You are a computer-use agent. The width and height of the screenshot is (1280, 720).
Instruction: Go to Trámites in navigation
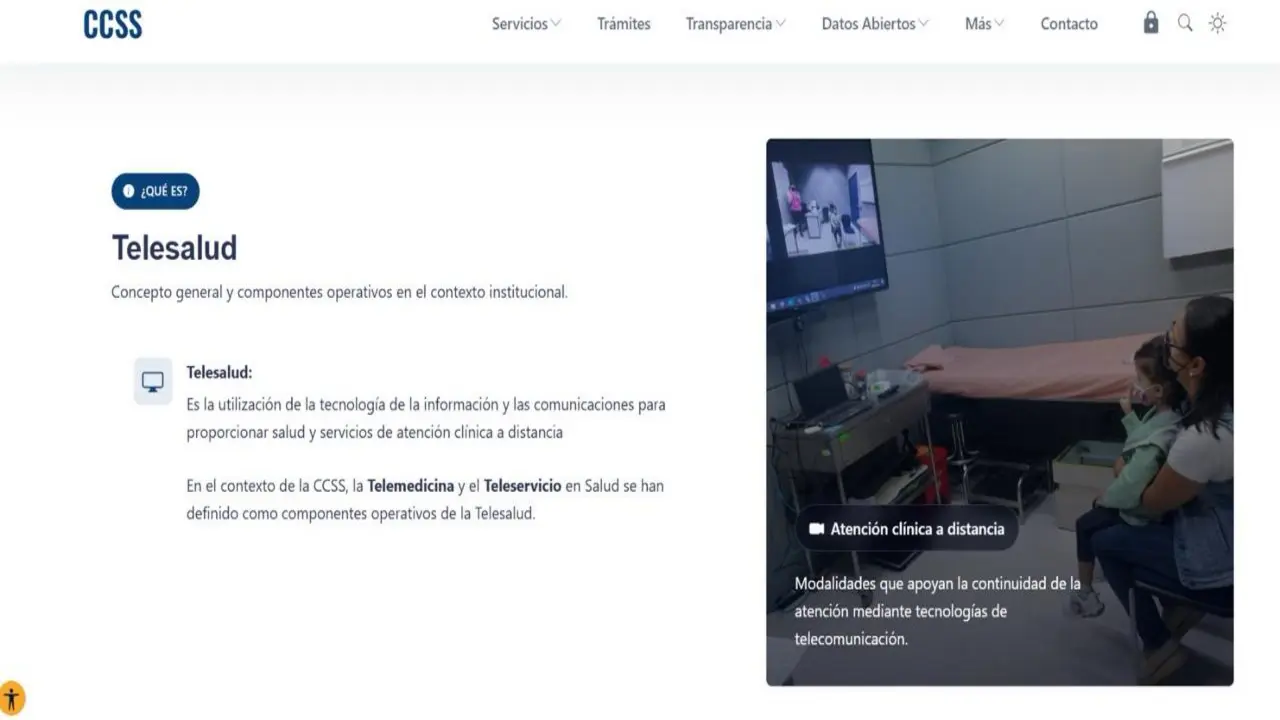[624, 24]
